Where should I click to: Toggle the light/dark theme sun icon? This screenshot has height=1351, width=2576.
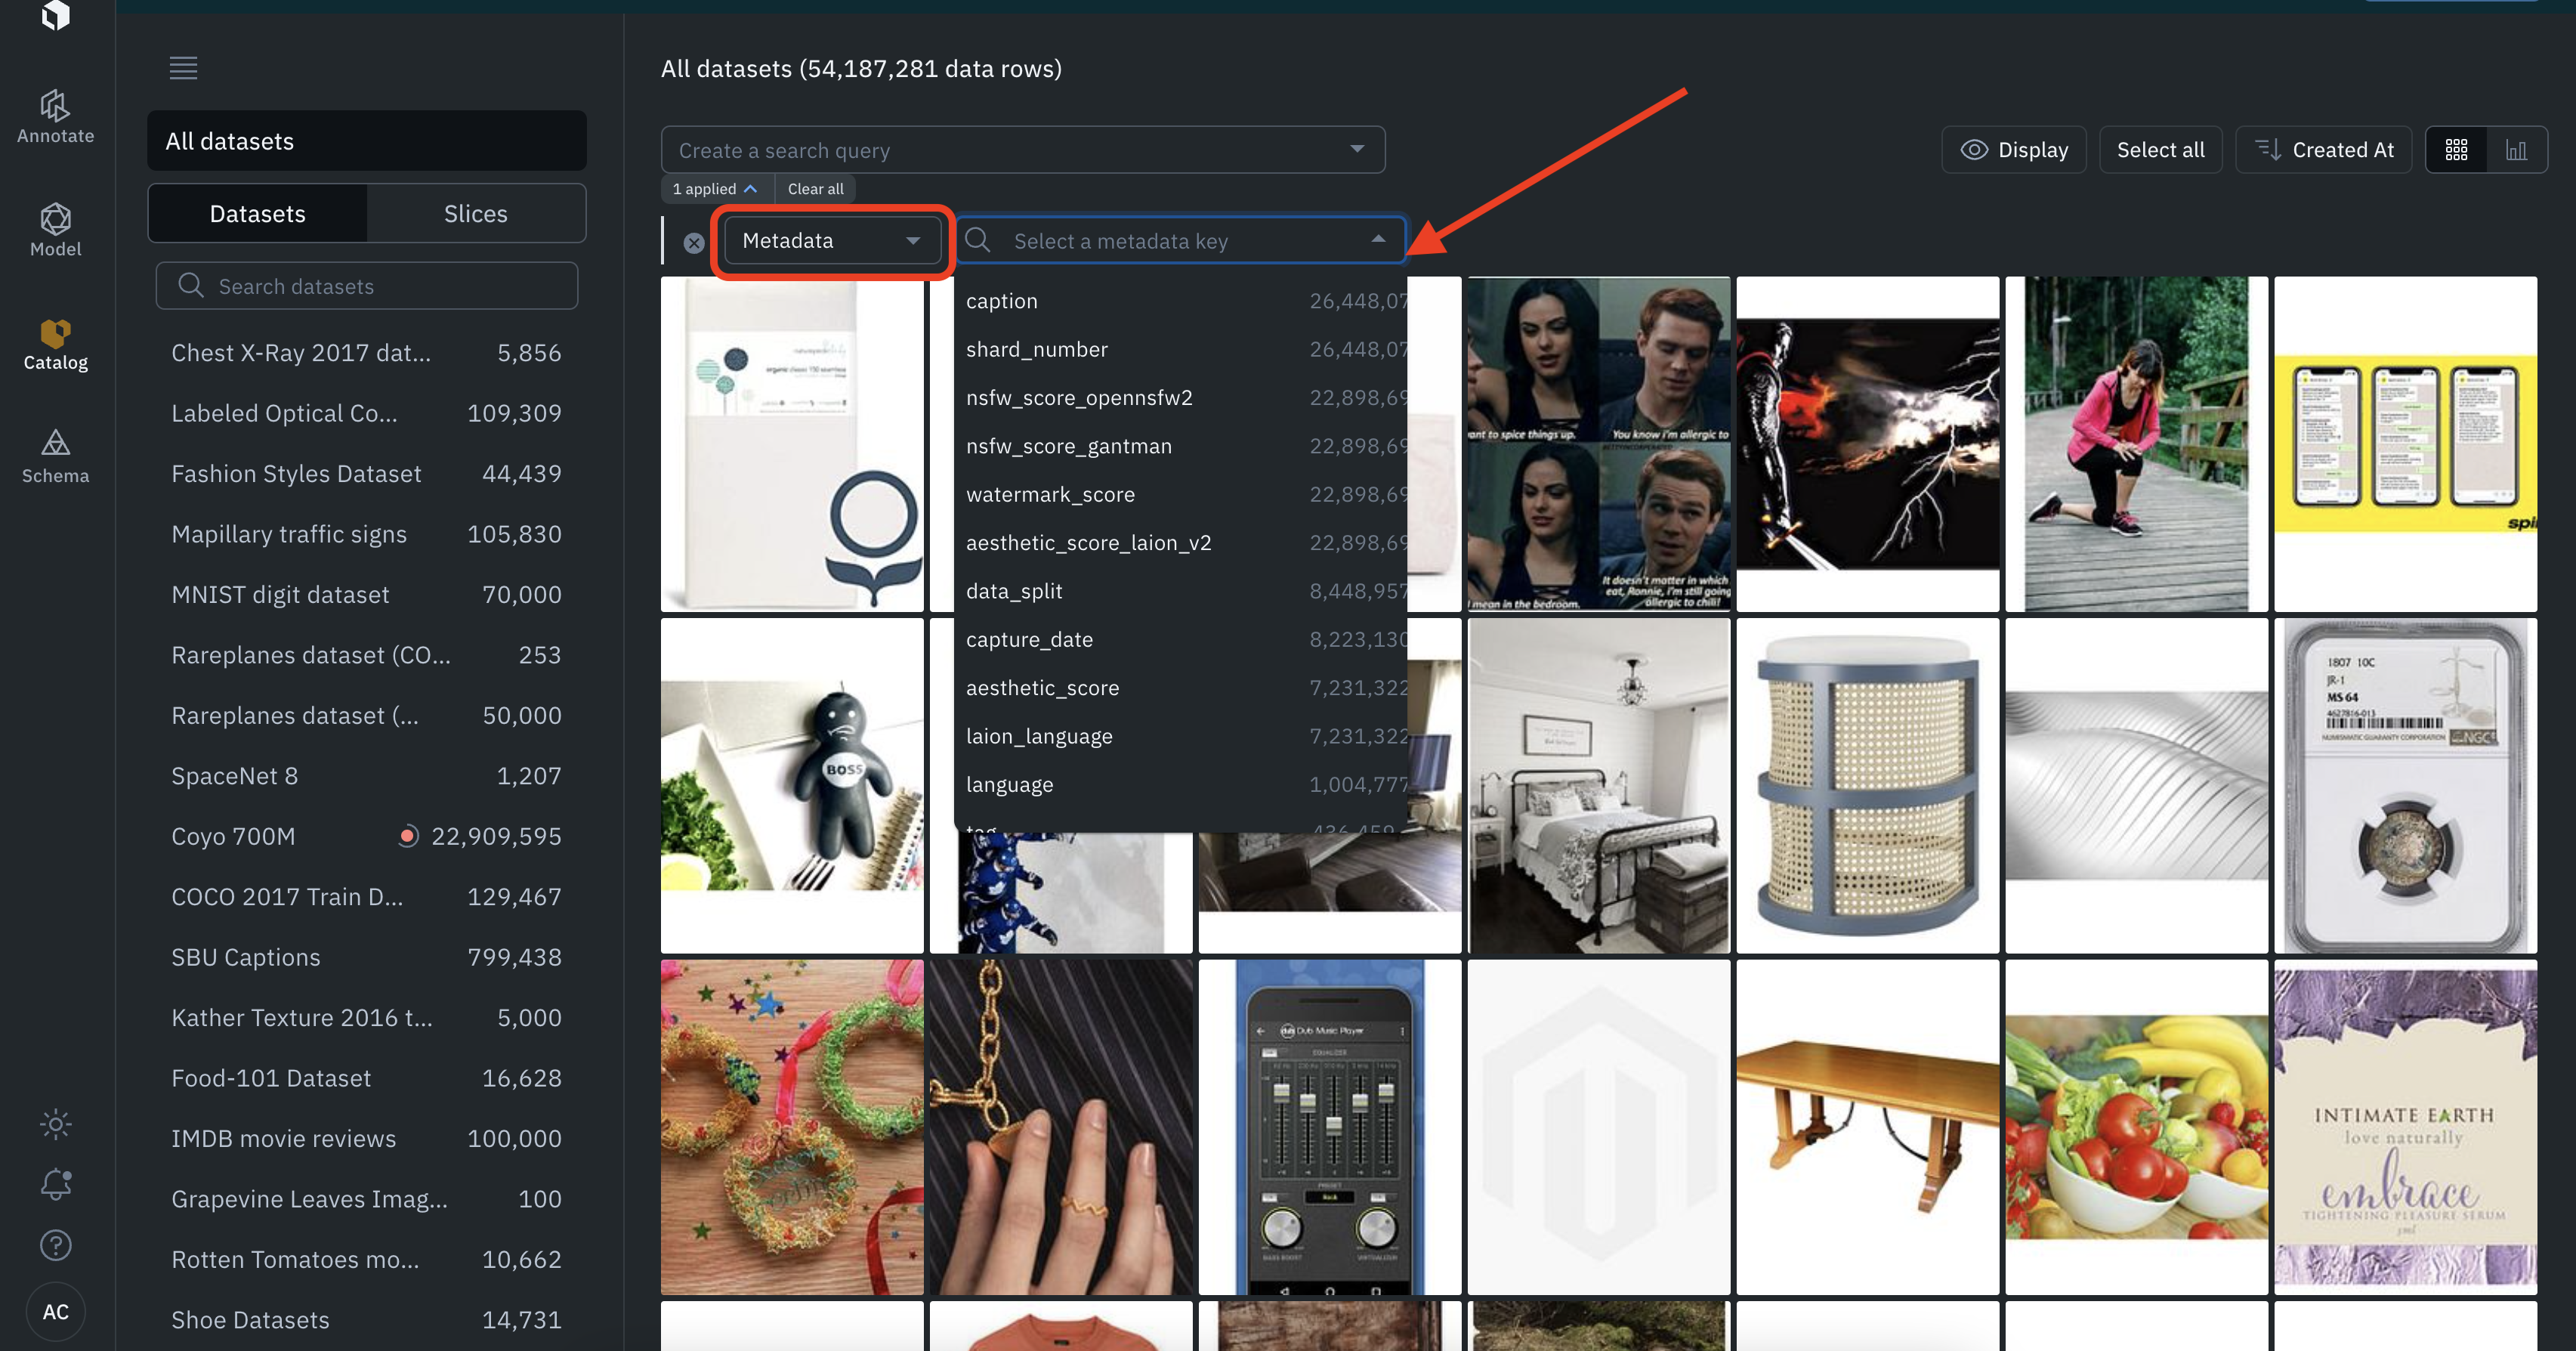point(55,1124)
